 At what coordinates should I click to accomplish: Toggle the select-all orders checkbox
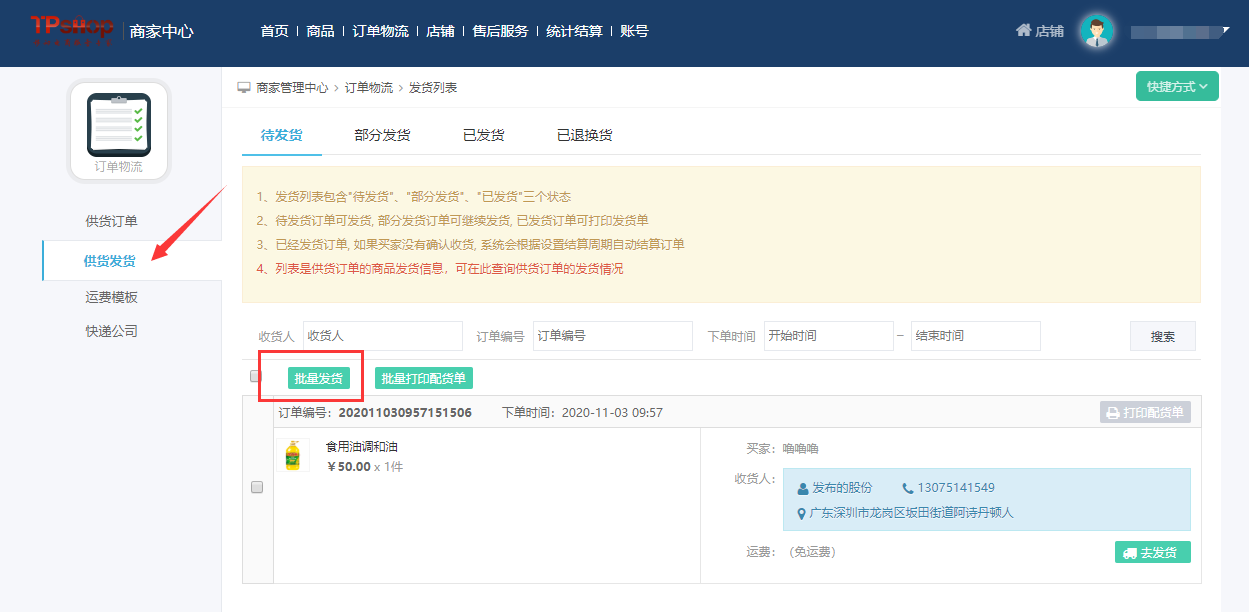tap(255, 377)
